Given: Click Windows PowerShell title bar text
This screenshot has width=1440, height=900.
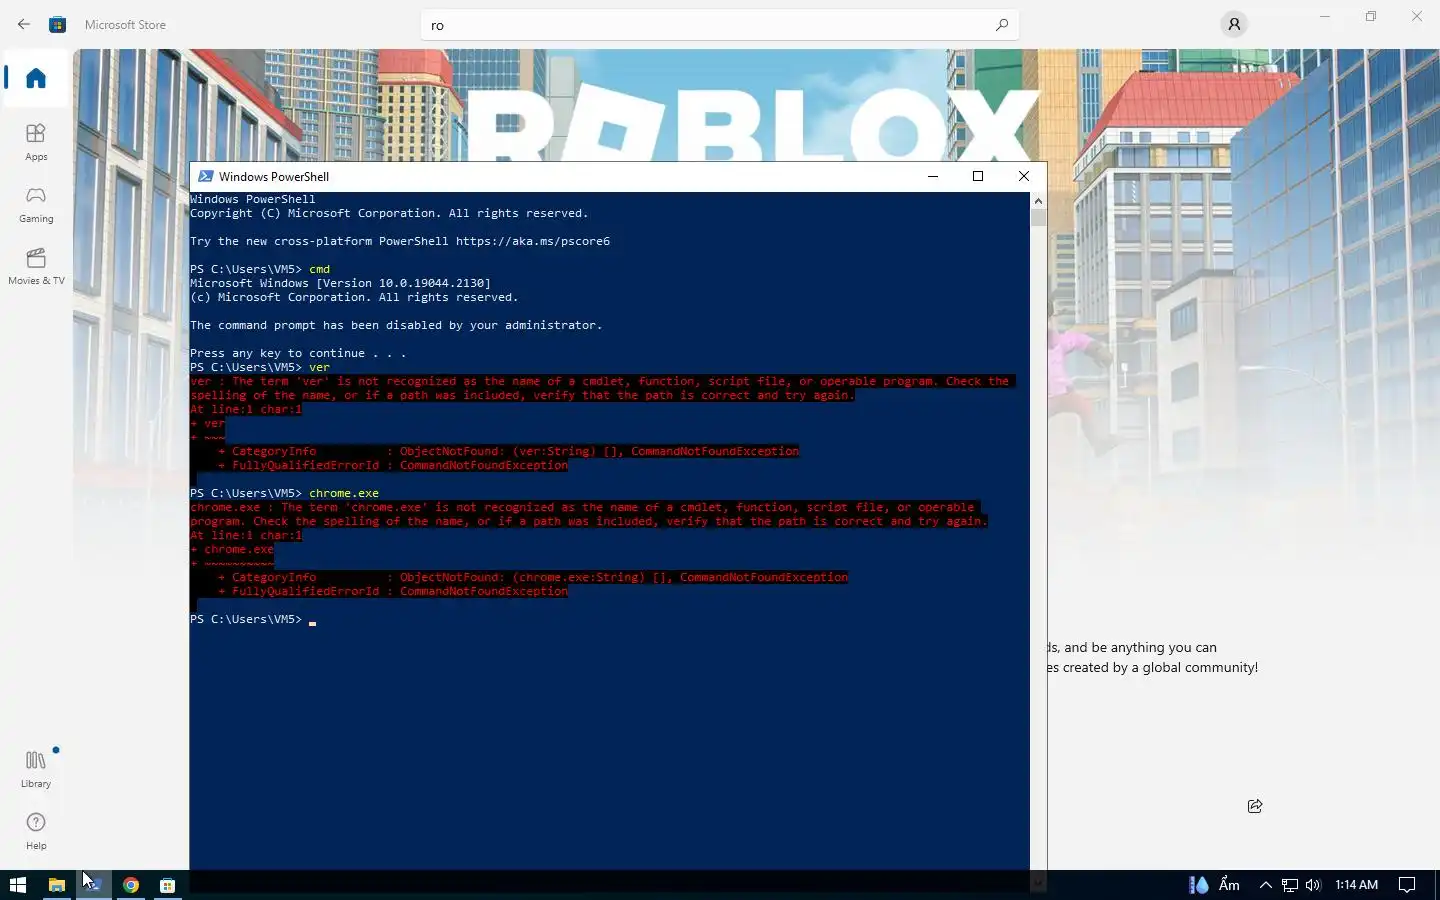Looking at the screenshot, I should [x=274, y=176].
